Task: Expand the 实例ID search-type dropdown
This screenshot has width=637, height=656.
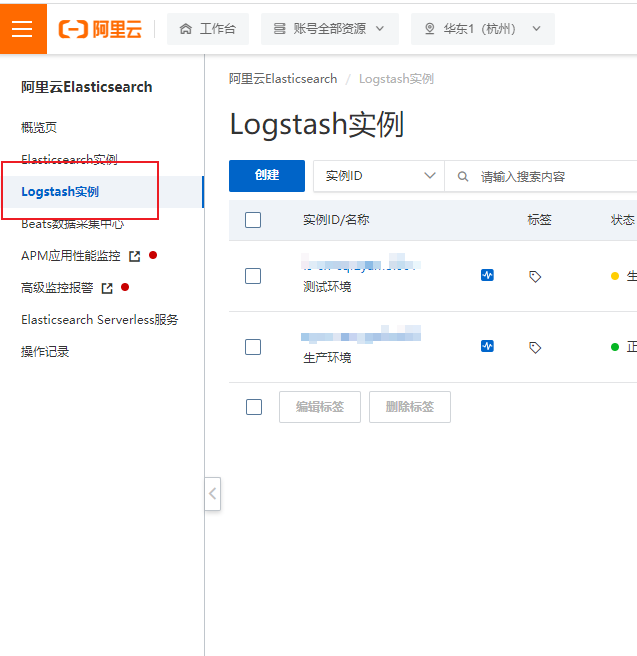Action: pos(379,176)
